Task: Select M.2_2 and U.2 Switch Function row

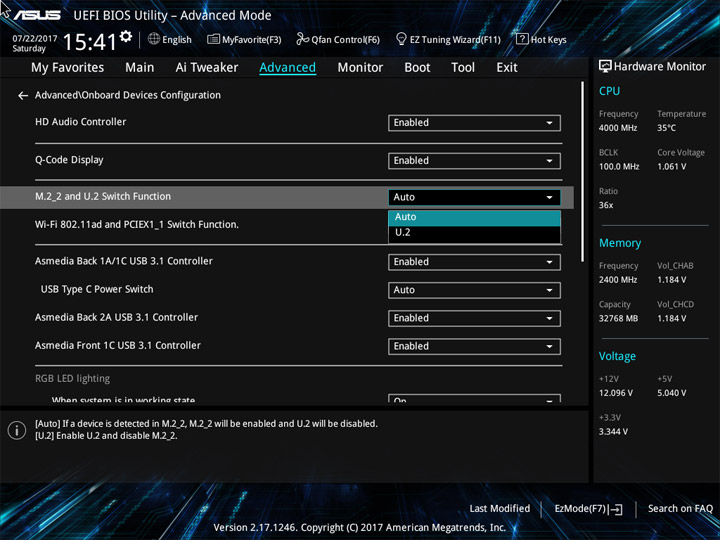Action: click(287, 197)
